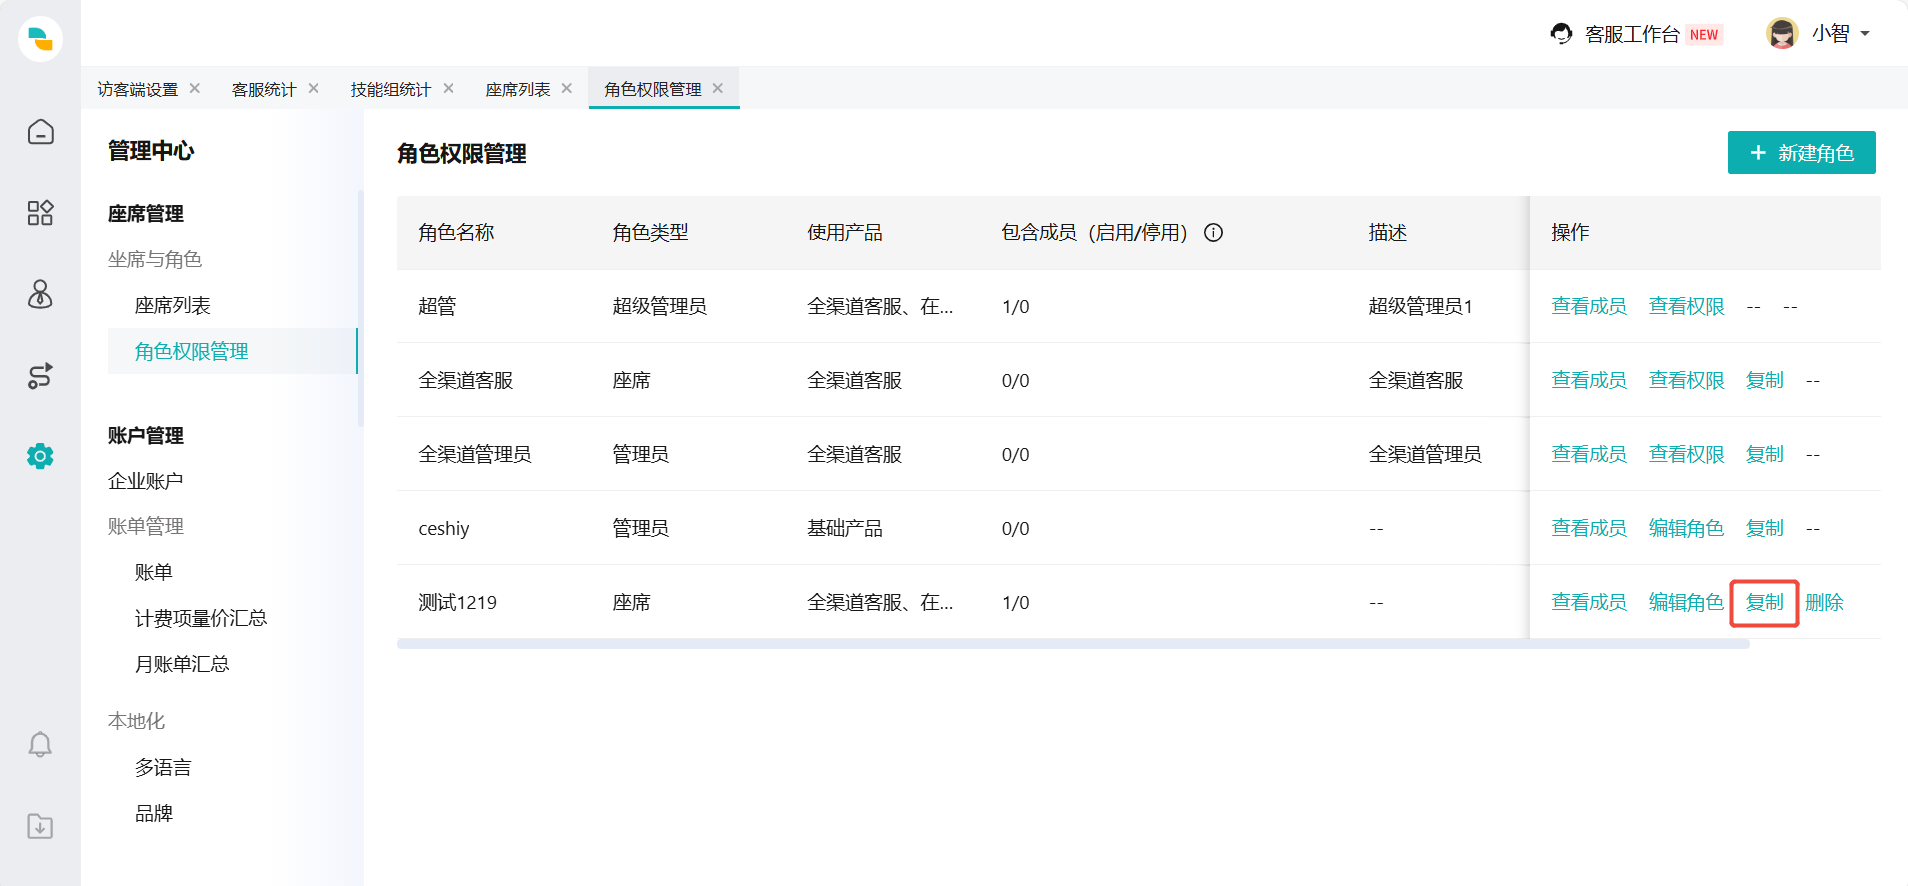Viewport: 1908px width, 886px height.
Task: Click the 新建角色 button
Action: pos(1801,153)
